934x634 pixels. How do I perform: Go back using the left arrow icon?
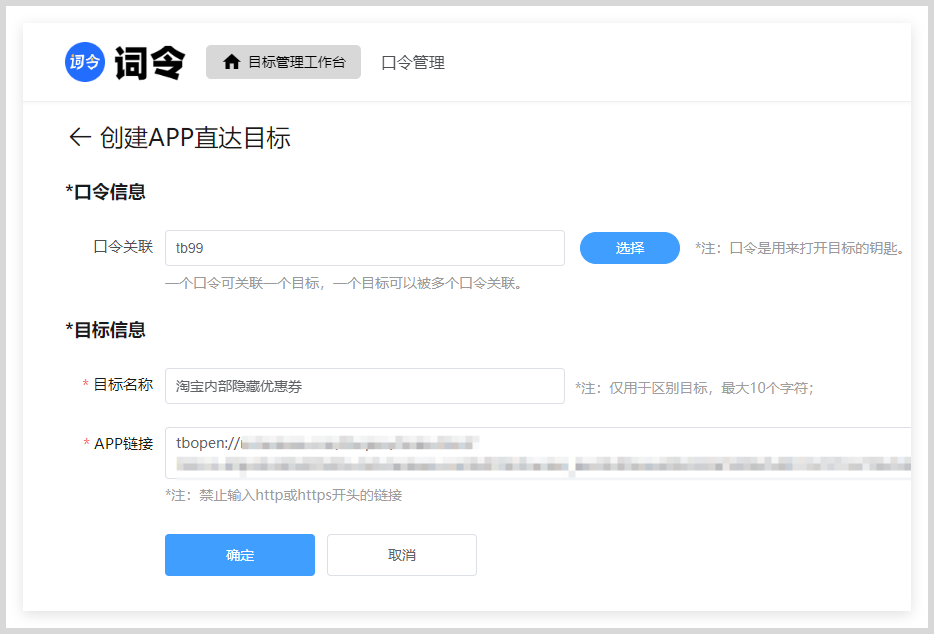[80, 137]
